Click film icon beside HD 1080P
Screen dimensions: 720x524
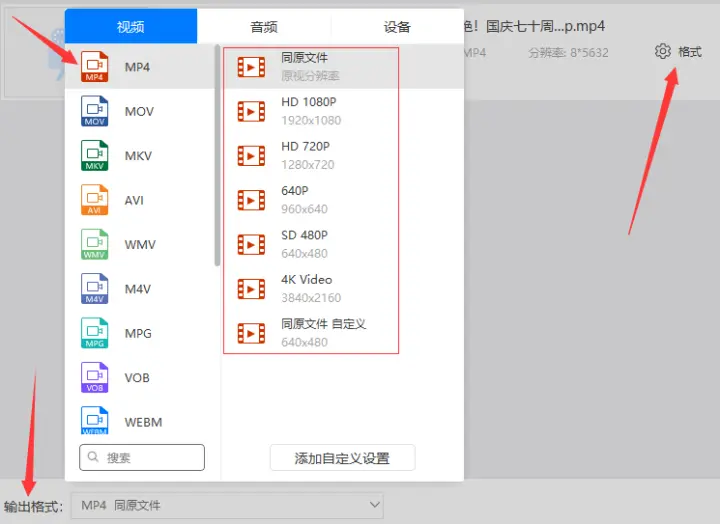click(251, 112)
